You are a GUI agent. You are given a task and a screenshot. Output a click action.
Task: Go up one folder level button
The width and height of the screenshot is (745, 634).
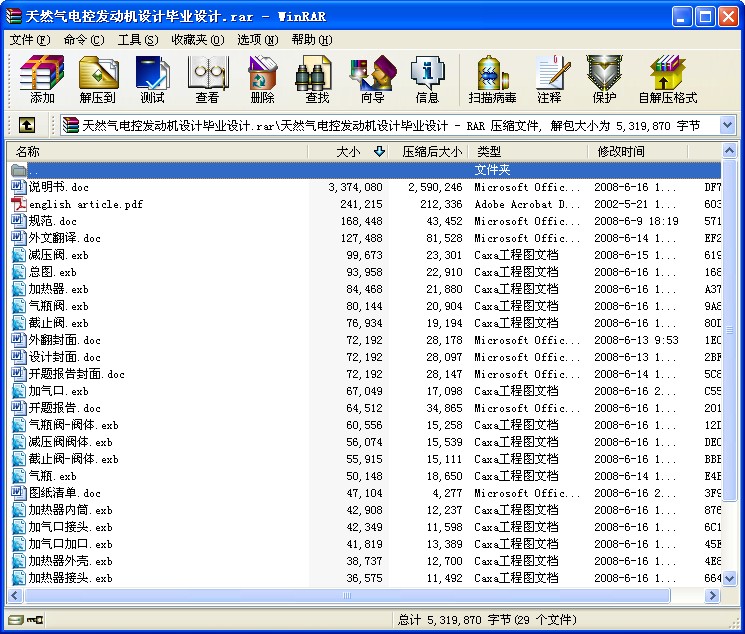pos(27,125)
